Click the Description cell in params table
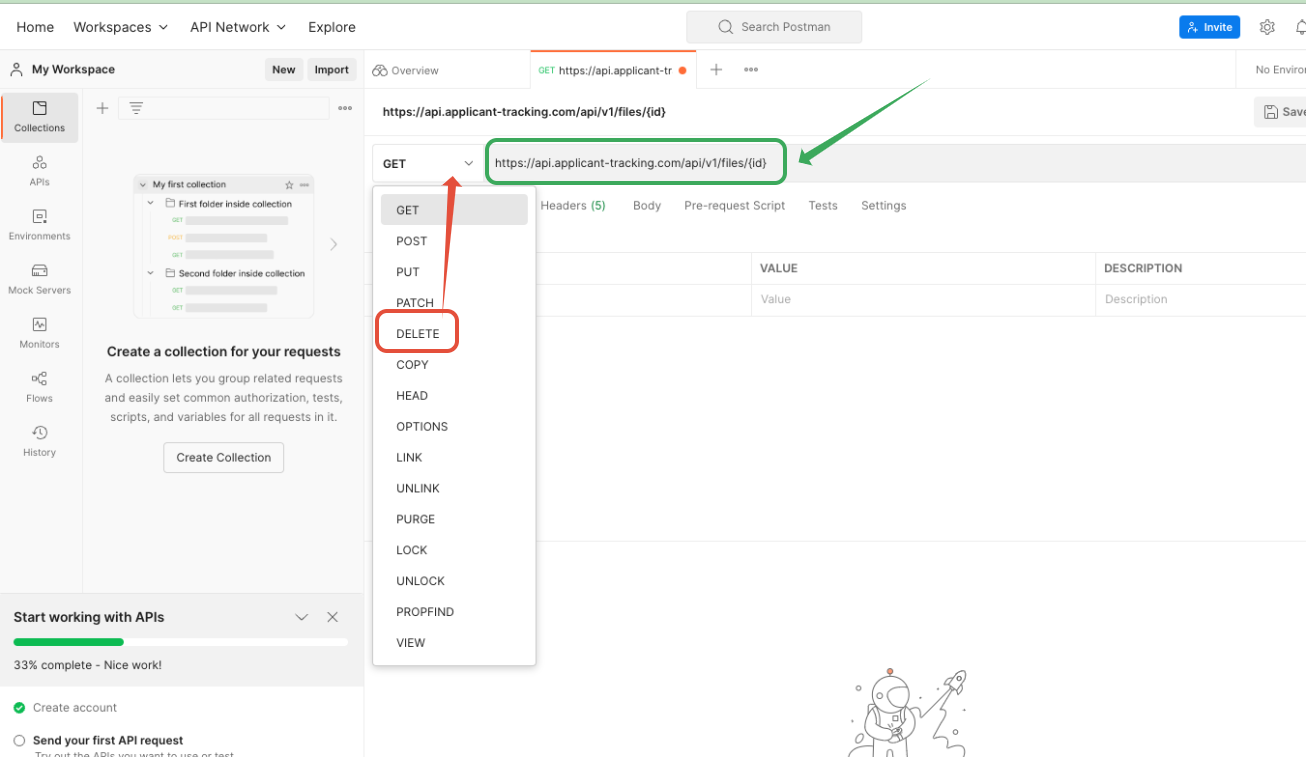The image size is (1306, 757). [1201, 299]
